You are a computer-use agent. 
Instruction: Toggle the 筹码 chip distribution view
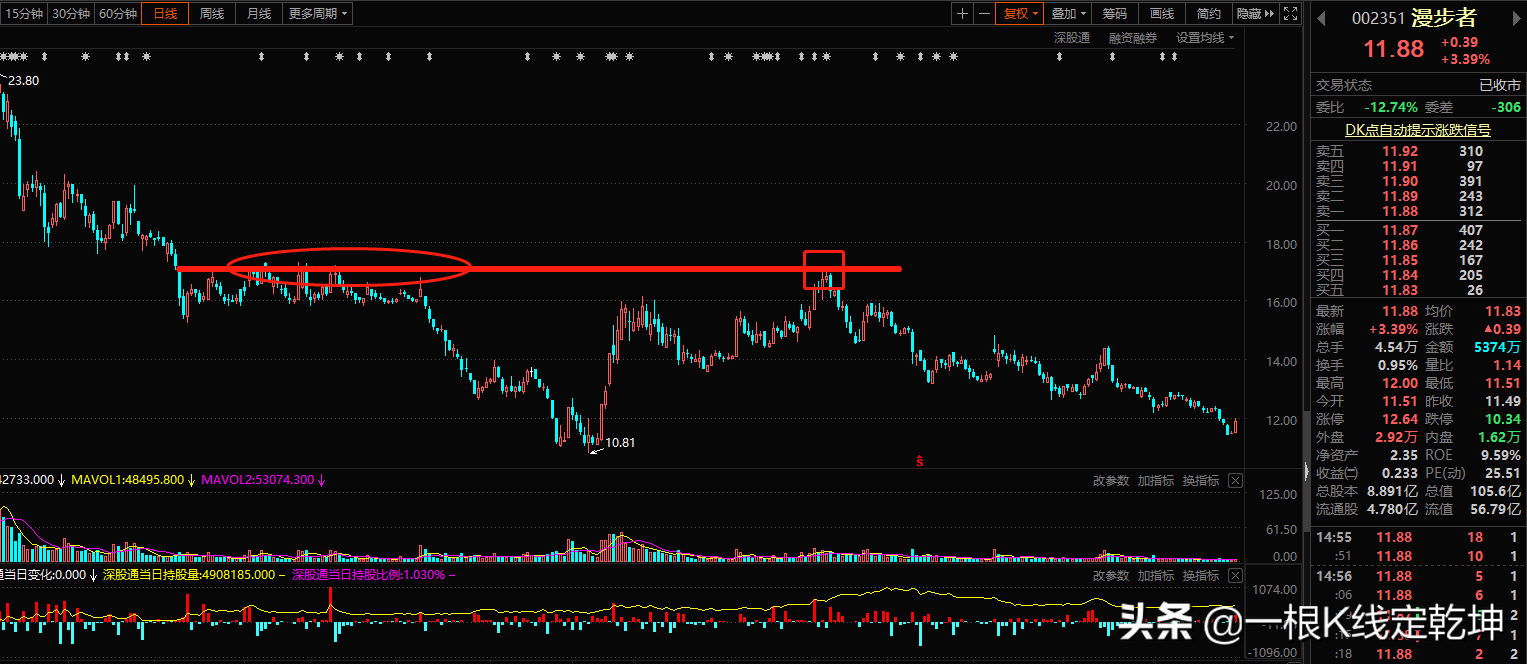[x=1115, y=13]
